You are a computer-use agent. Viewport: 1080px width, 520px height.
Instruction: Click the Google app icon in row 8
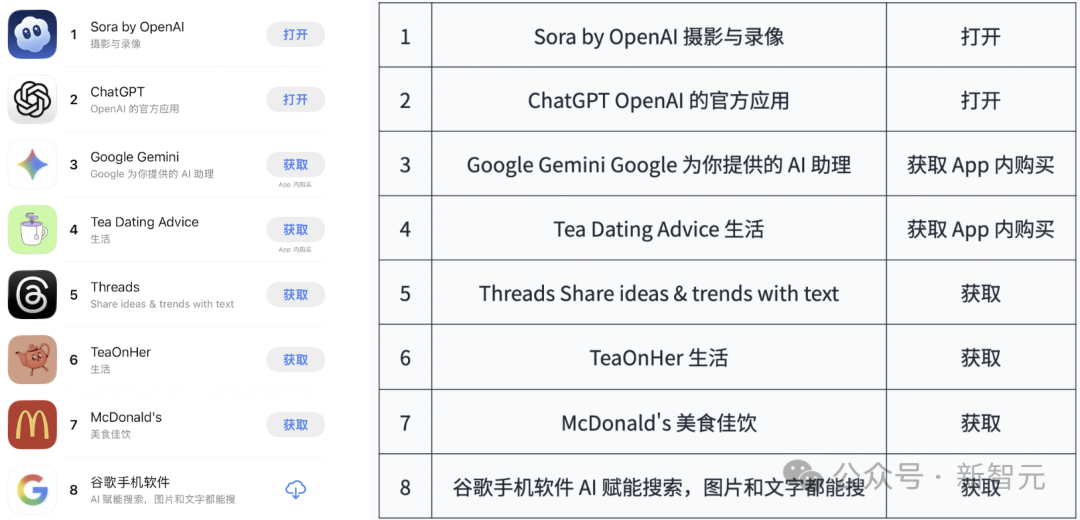point(33,490)
